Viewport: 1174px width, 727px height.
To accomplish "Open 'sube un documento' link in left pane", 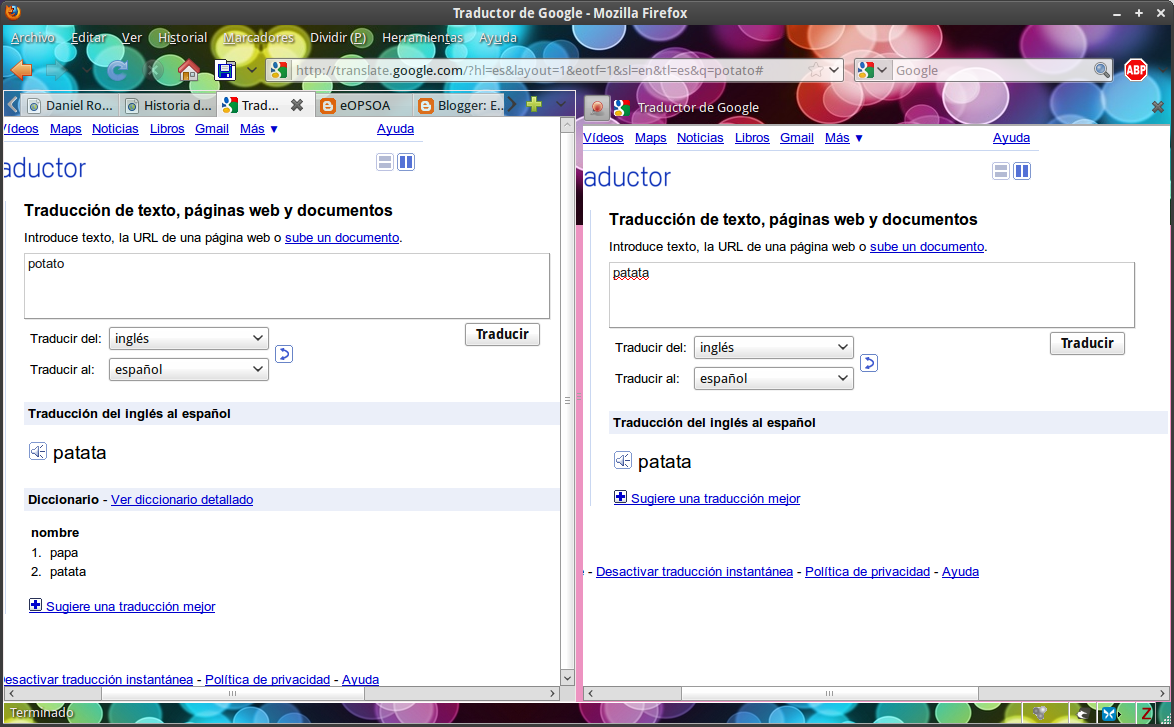I will click(x=342, y=237).
